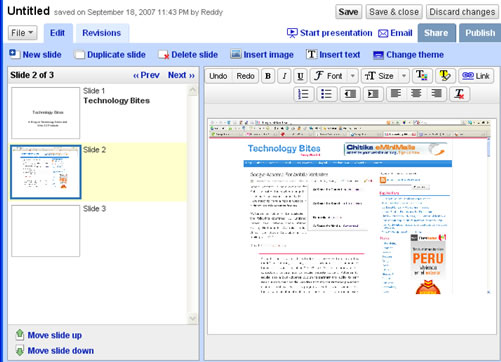Click the Redo button
The height and width of the screenshot is (362, 501).
click(245, 76)
